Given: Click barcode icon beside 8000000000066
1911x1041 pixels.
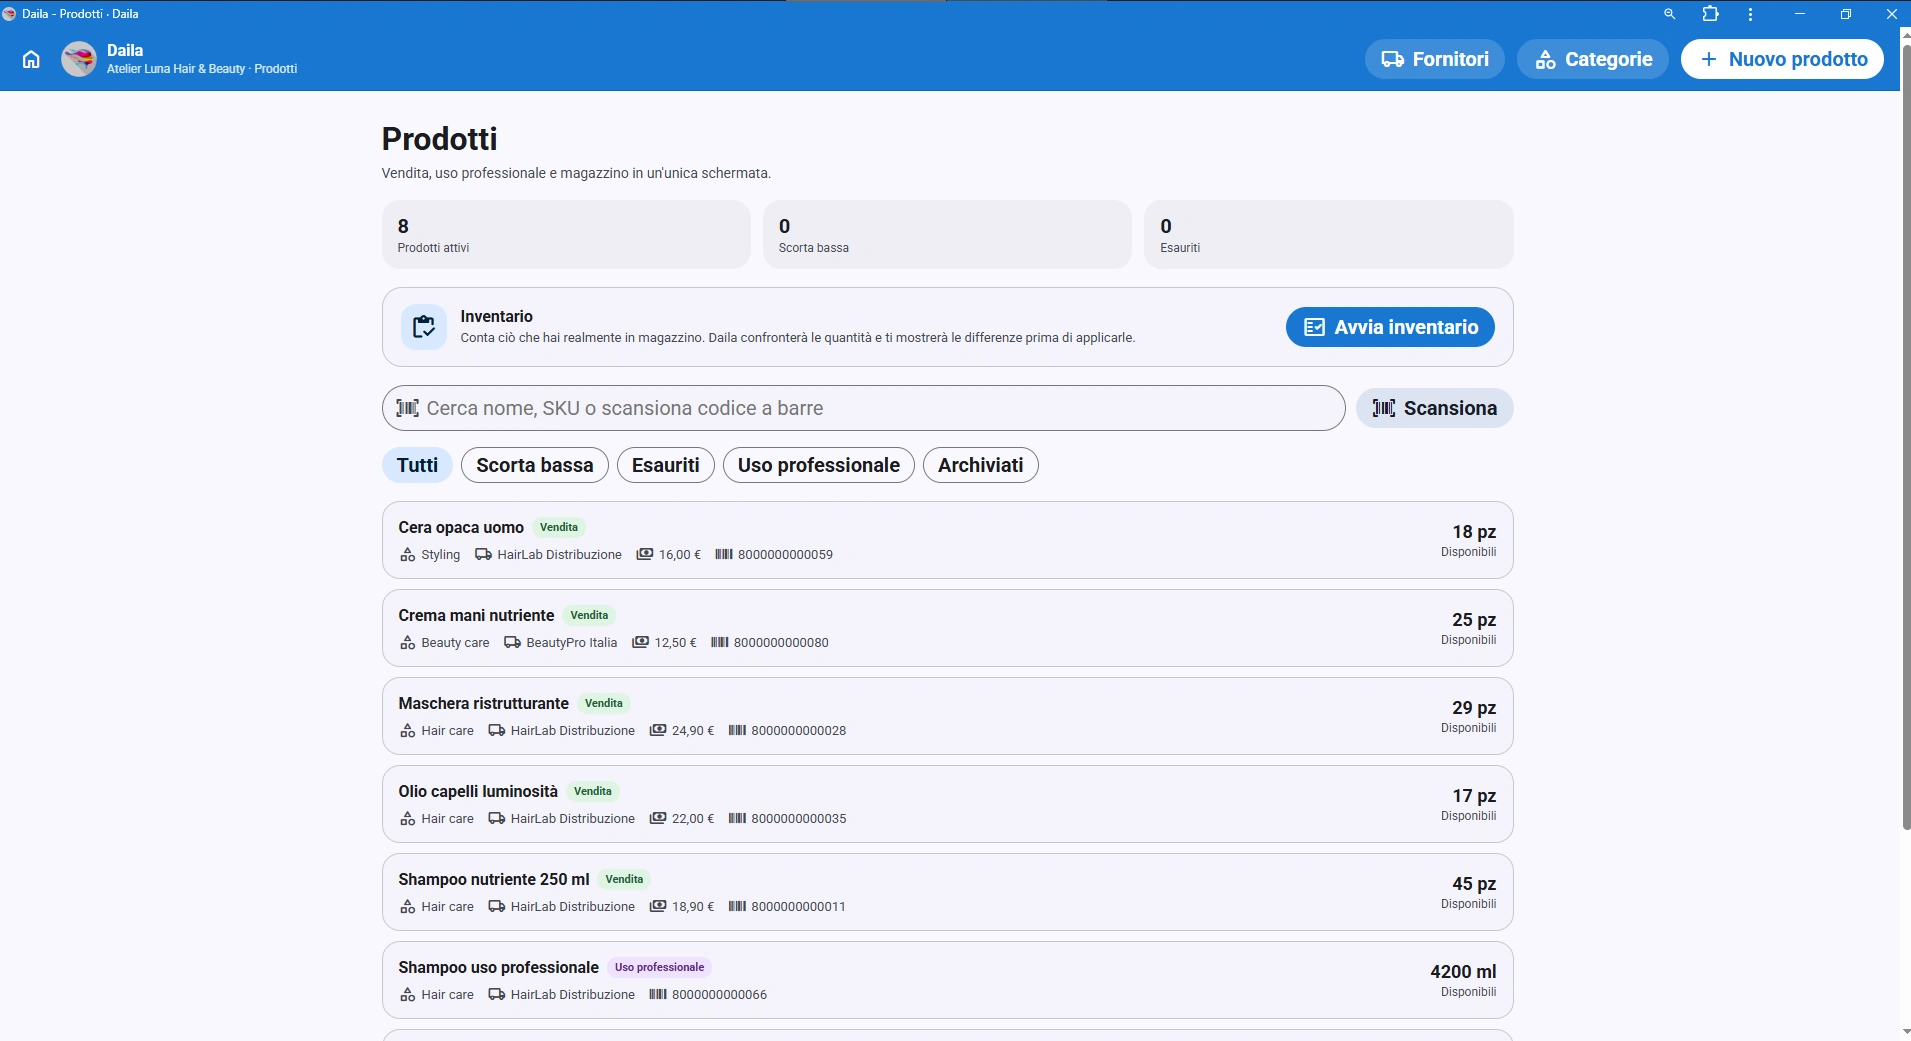Looking at the screenshot, I should [x=658, y=995].
